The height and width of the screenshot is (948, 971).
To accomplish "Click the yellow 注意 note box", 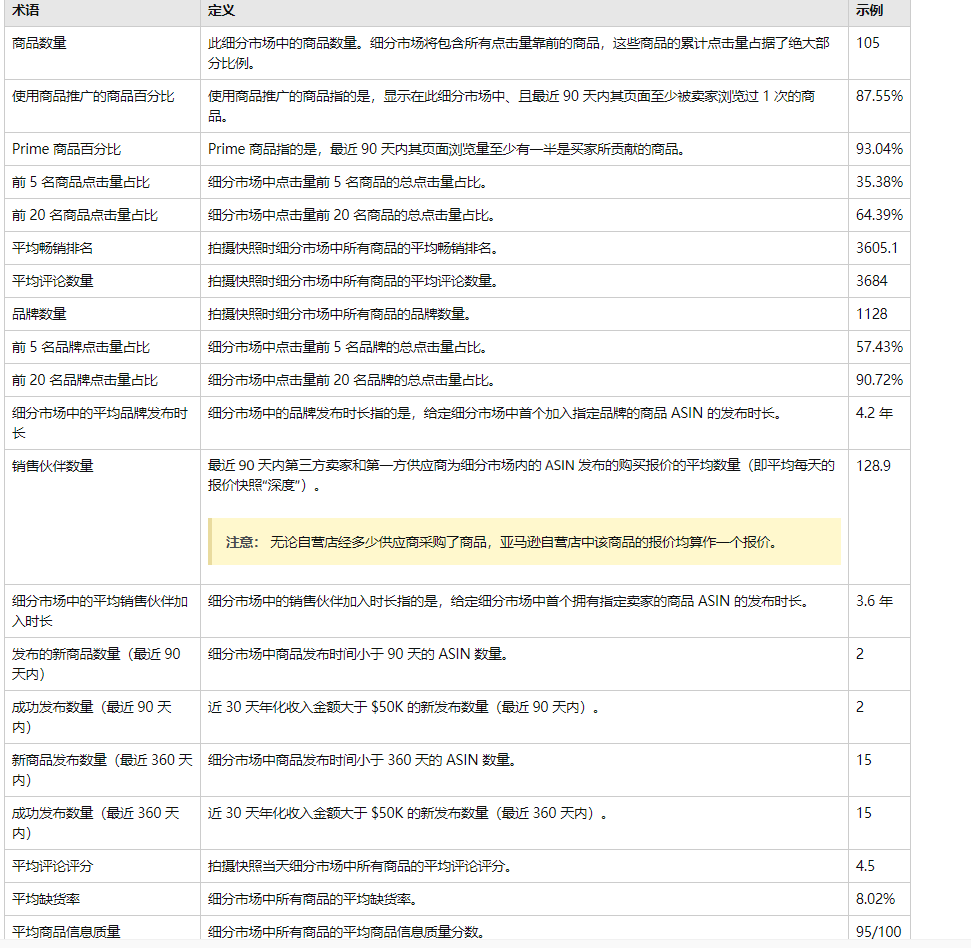I will (525, 537).
